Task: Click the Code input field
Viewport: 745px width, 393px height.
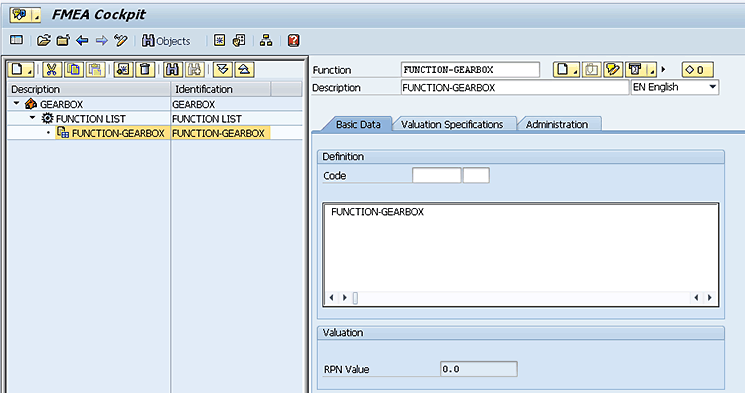Action: point(437,175)
